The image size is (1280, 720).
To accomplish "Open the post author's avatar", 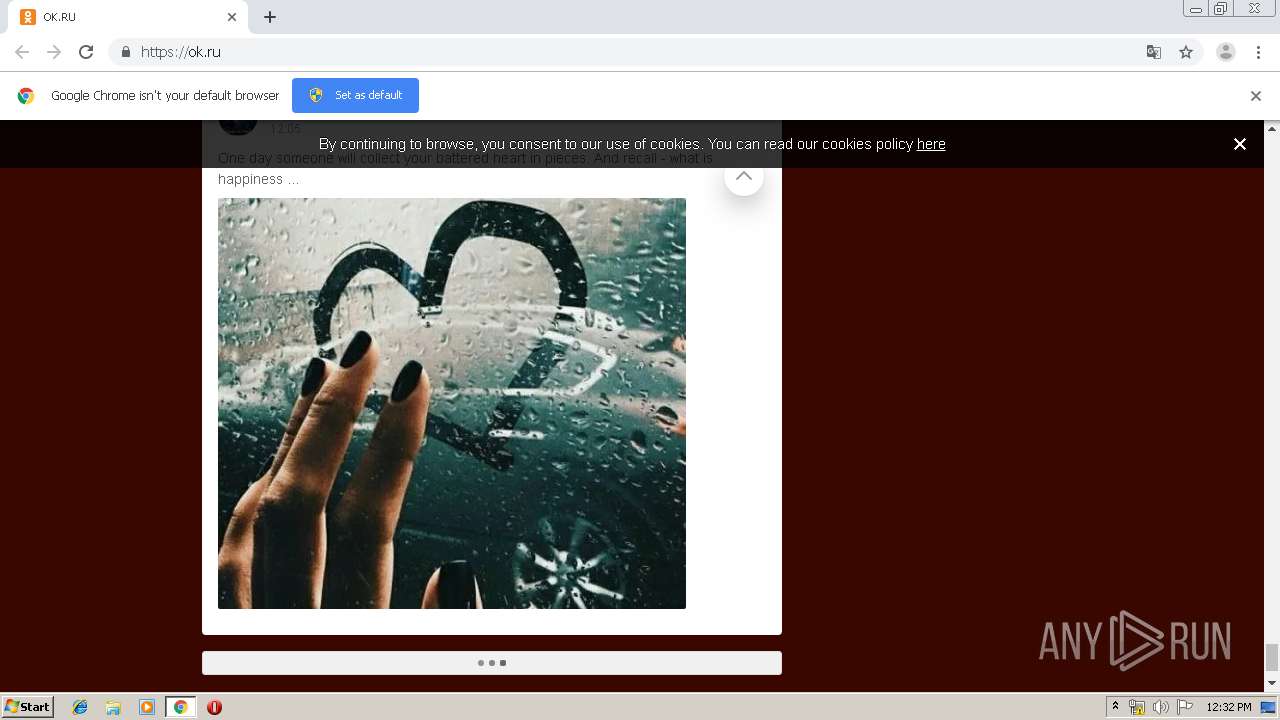I will (238, 127).
